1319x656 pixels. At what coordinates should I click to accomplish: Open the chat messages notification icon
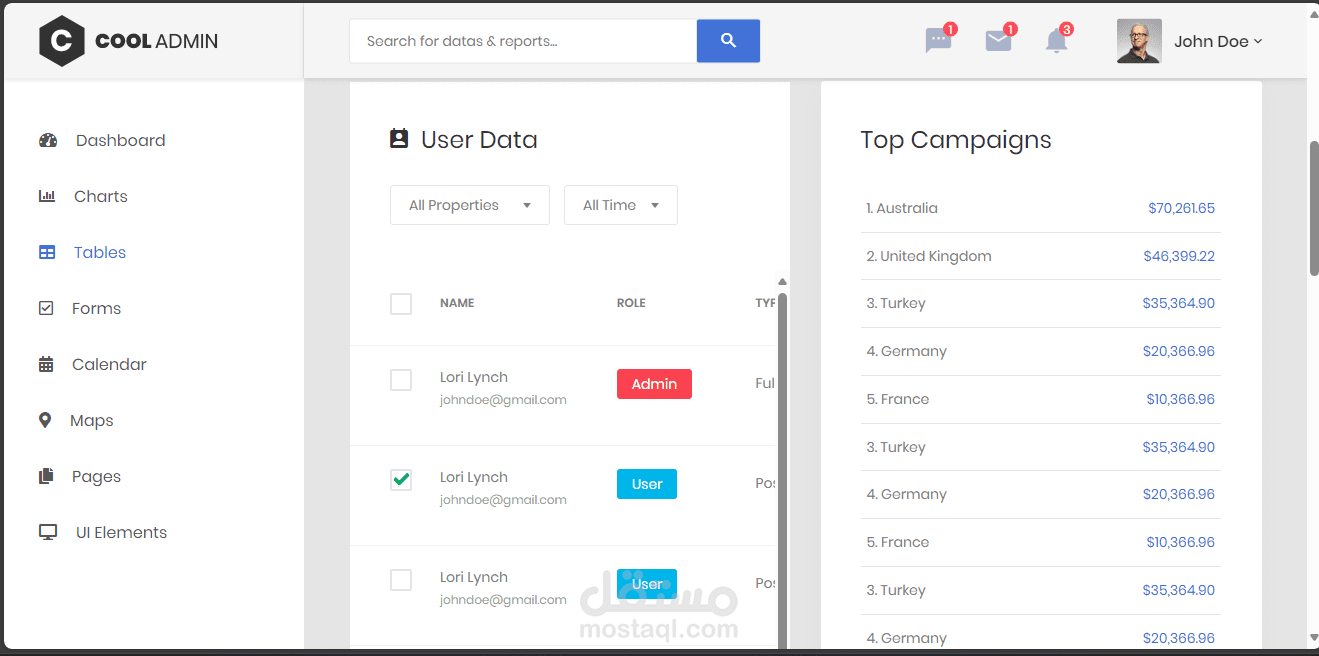pyautogui.click(x=938, y=41)
